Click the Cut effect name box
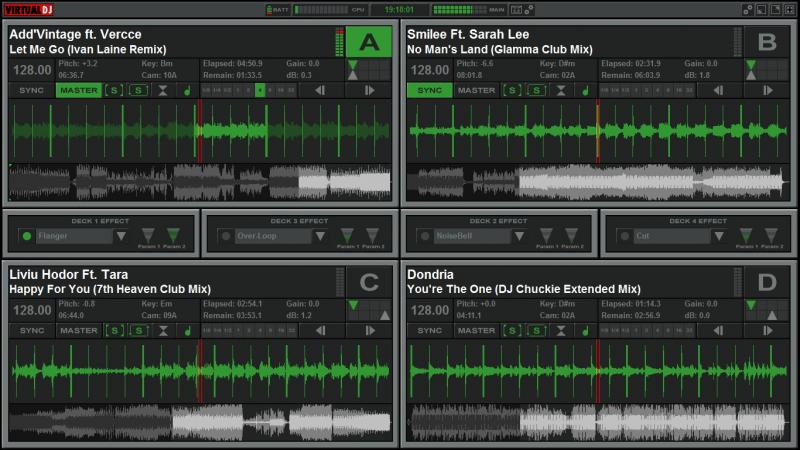The height and width of the screenshot is (450, 800). point(672,236)
